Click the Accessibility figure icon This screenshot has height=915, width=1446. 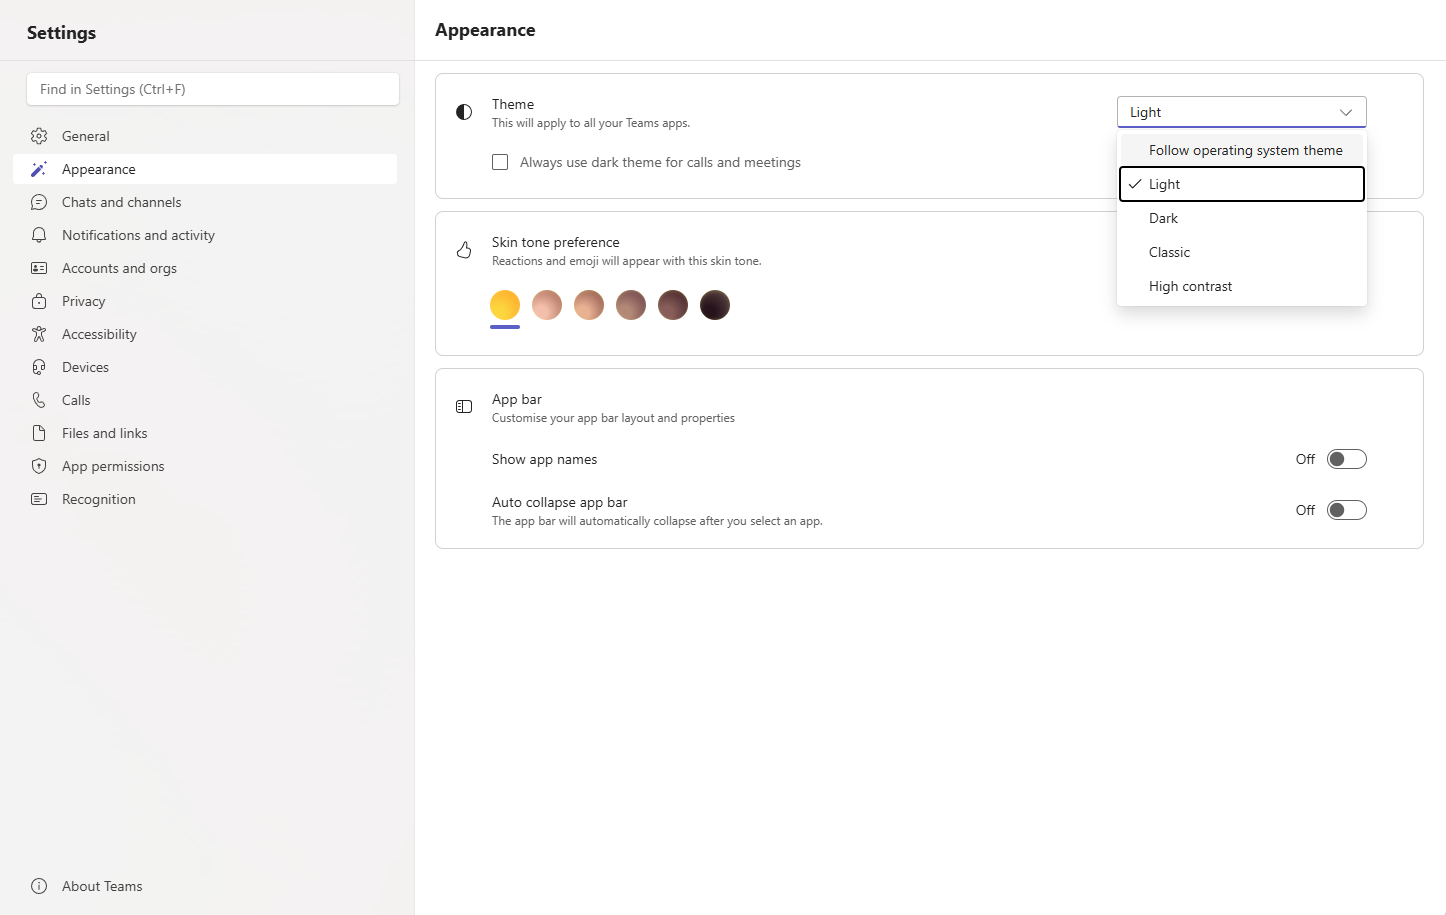(39, 334)
